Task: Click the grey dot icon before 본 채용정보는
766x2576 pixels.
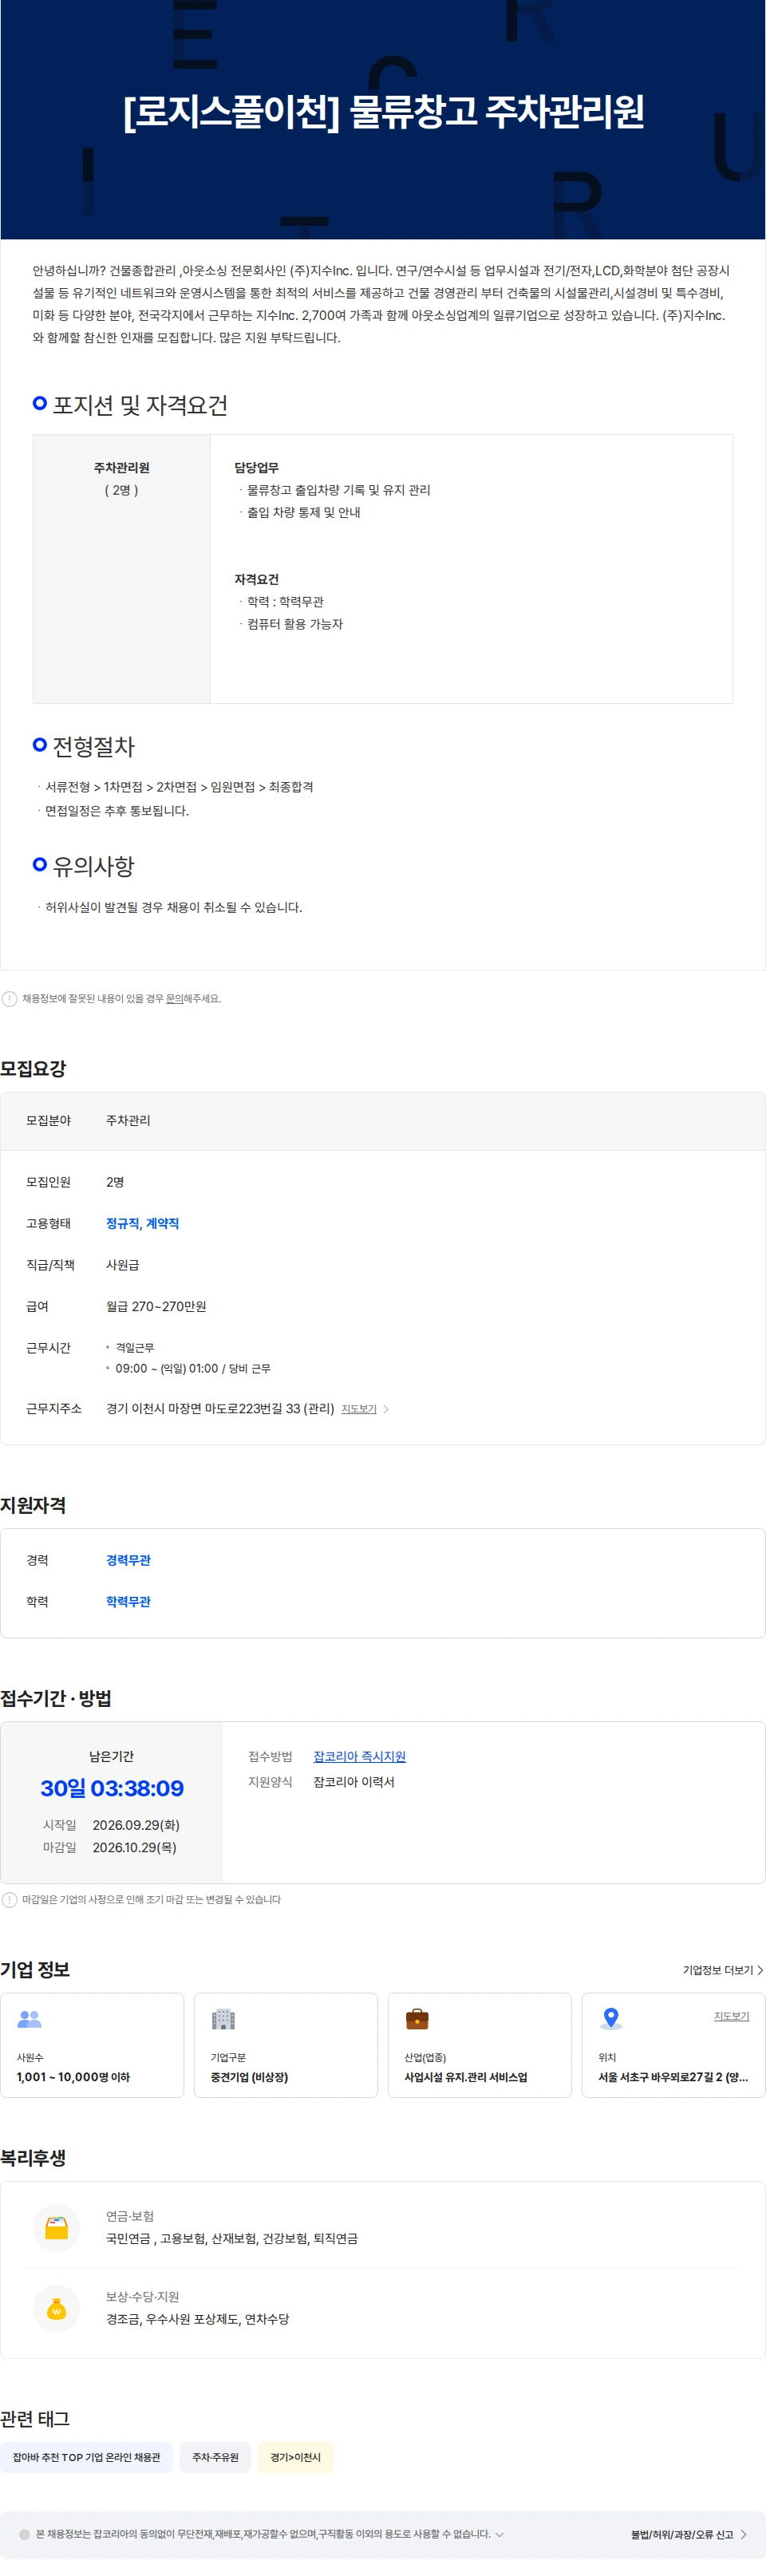Action: point(24,2534)
